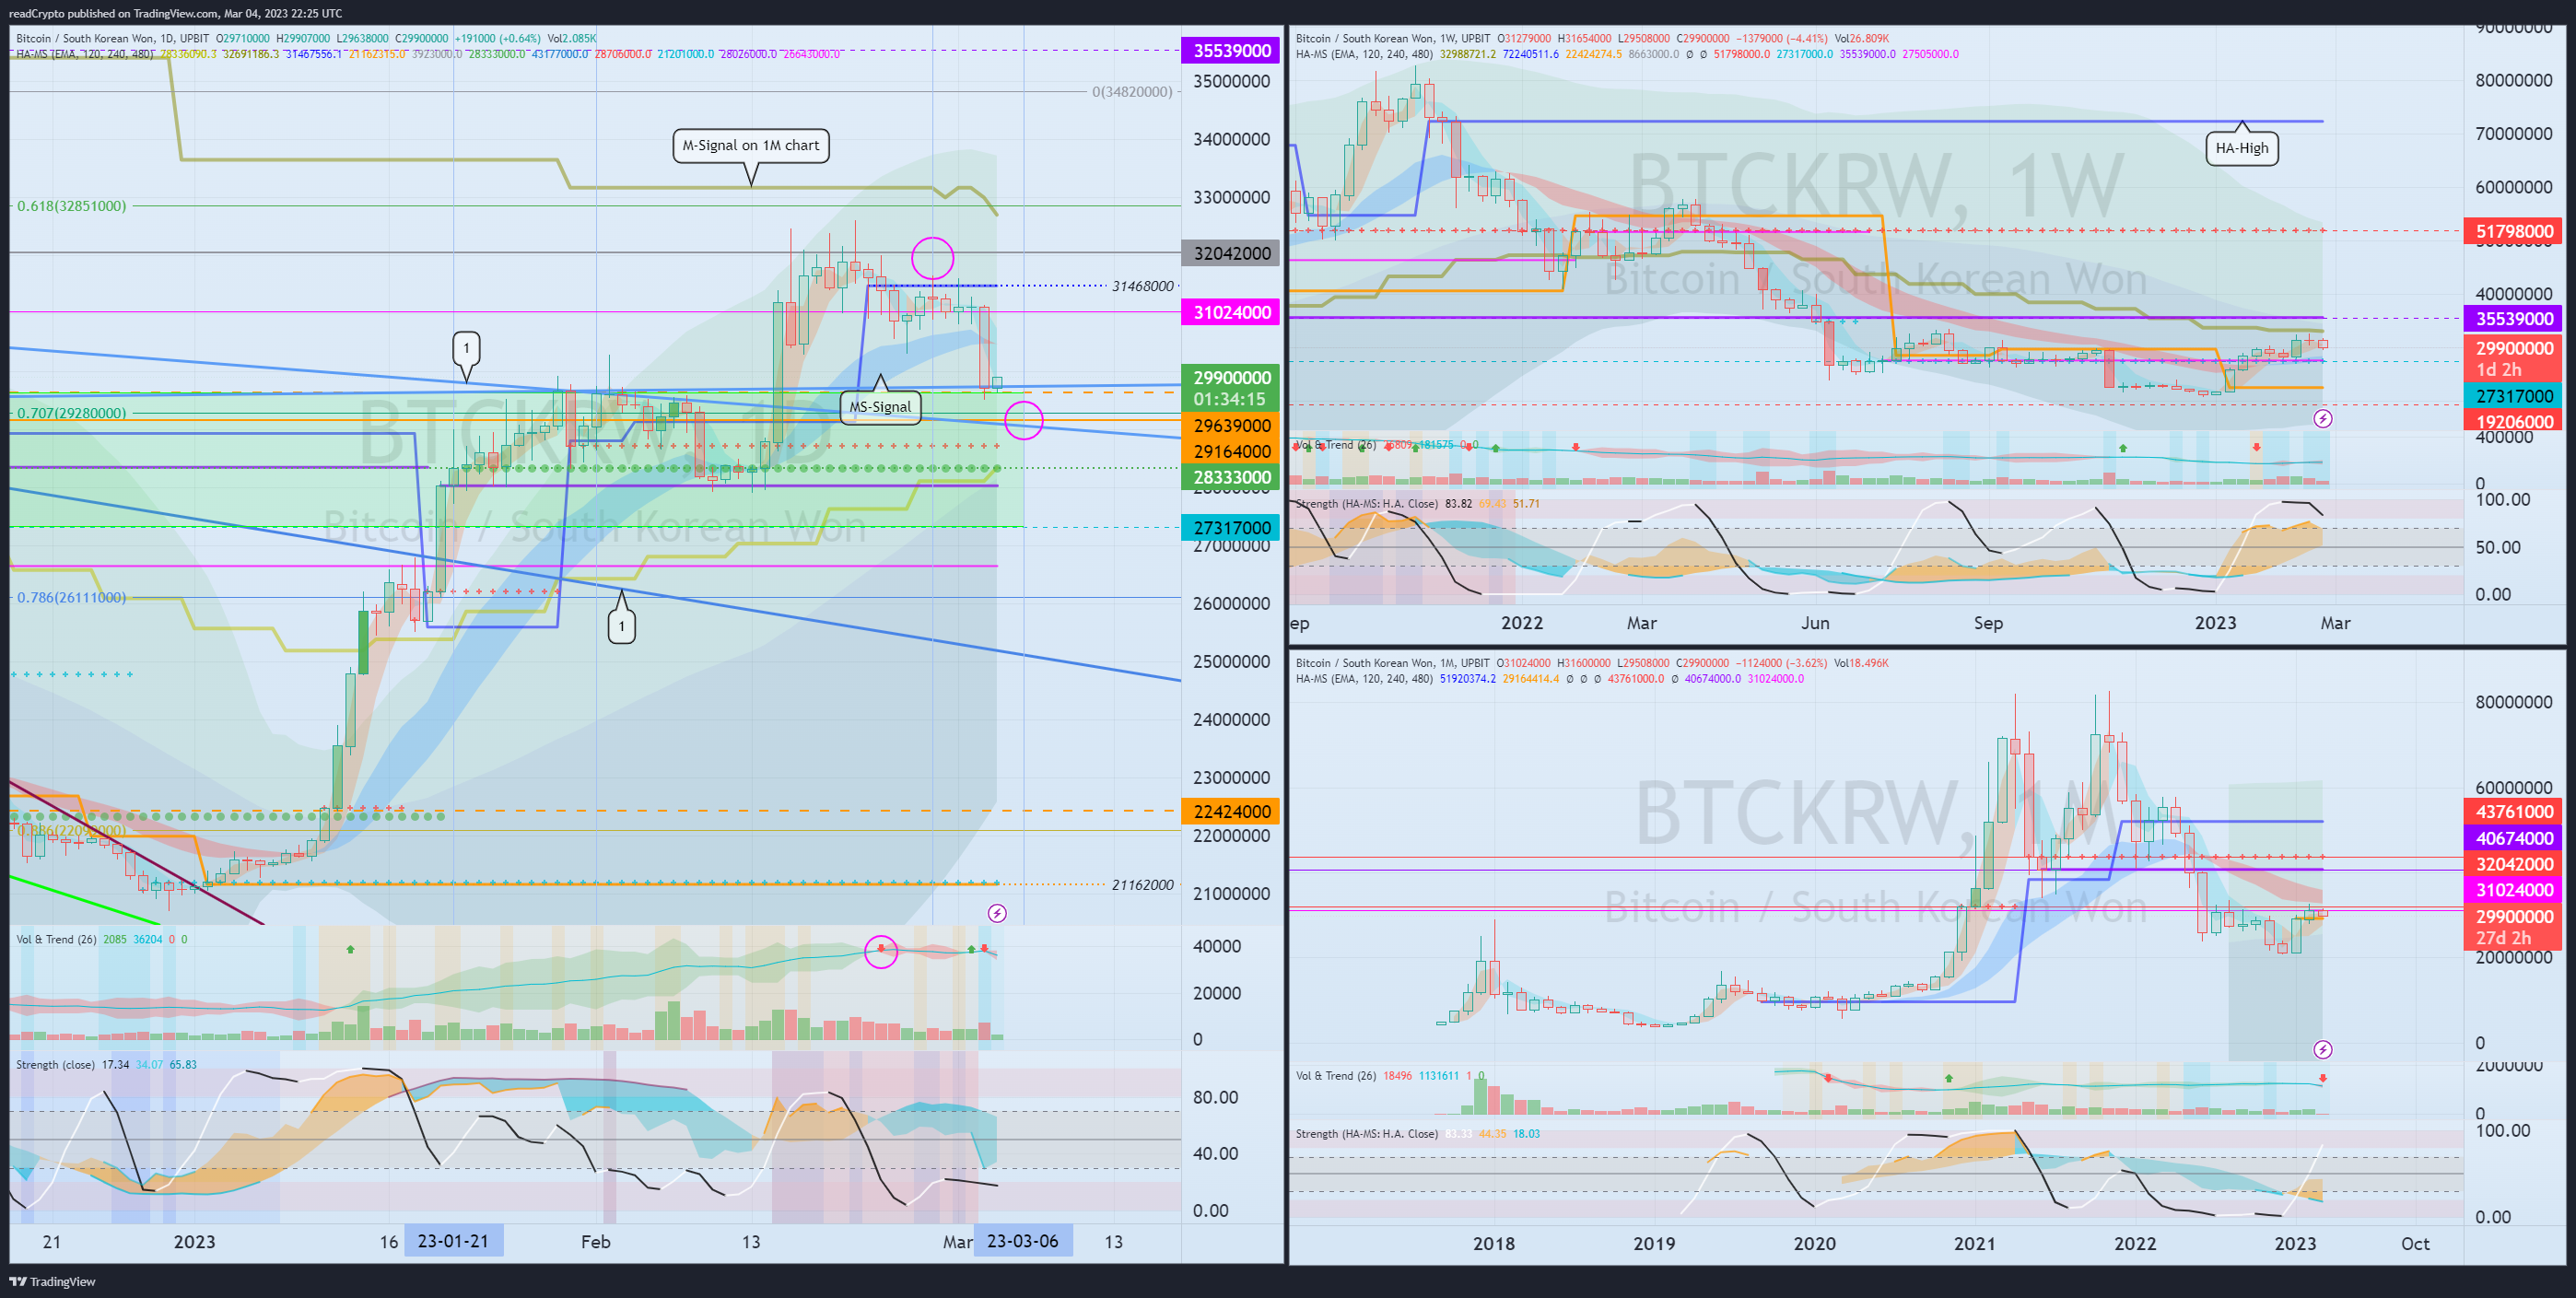Click the upper '1' callout on daily chart
Screen dimensions: 2576x1298
click(466, 349)
